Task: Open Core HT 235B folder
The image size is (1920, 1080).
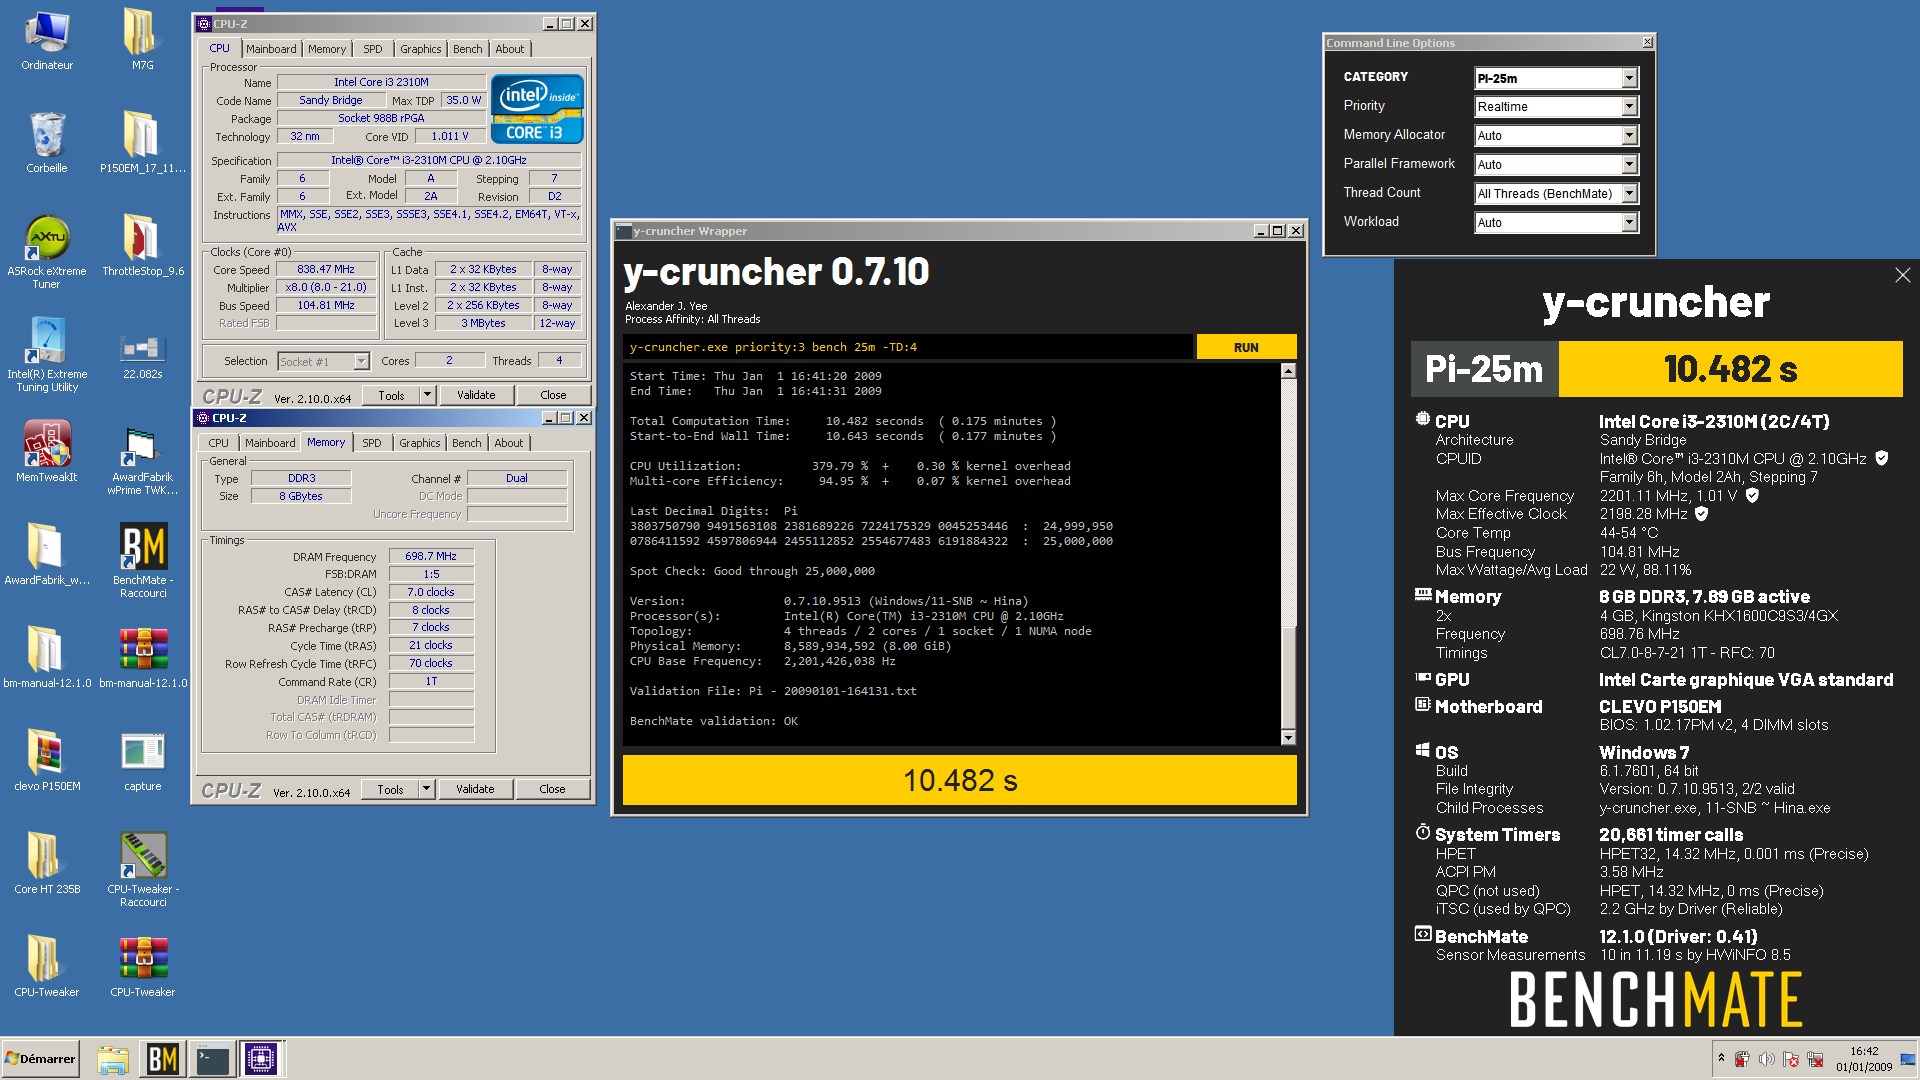Action: pyautogui.click(x=47, y=863)
